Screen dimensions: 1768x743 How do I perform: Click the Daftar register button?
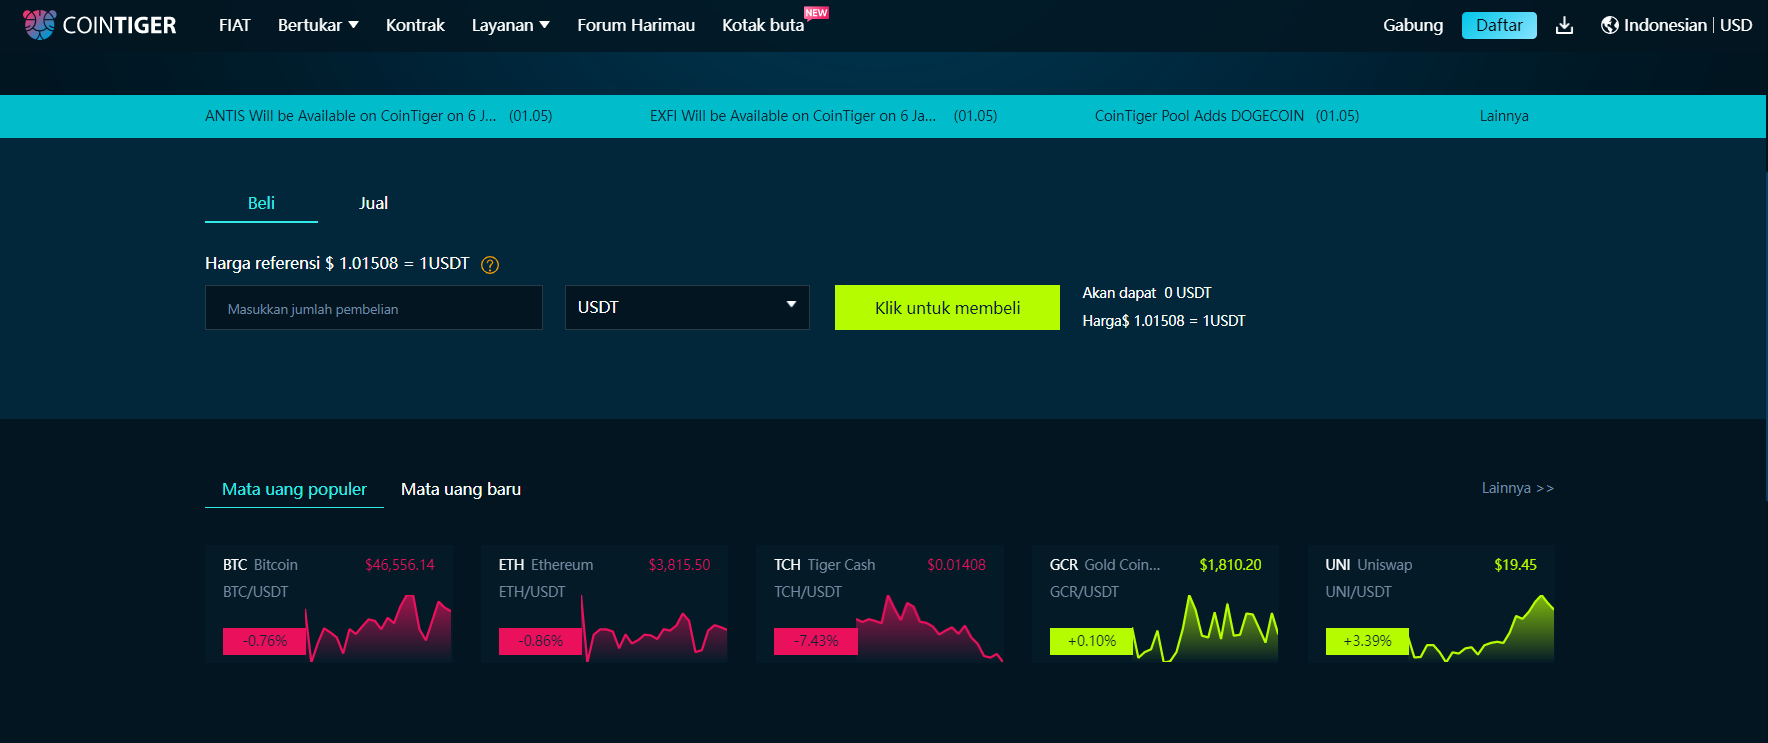click(1499, 25)
